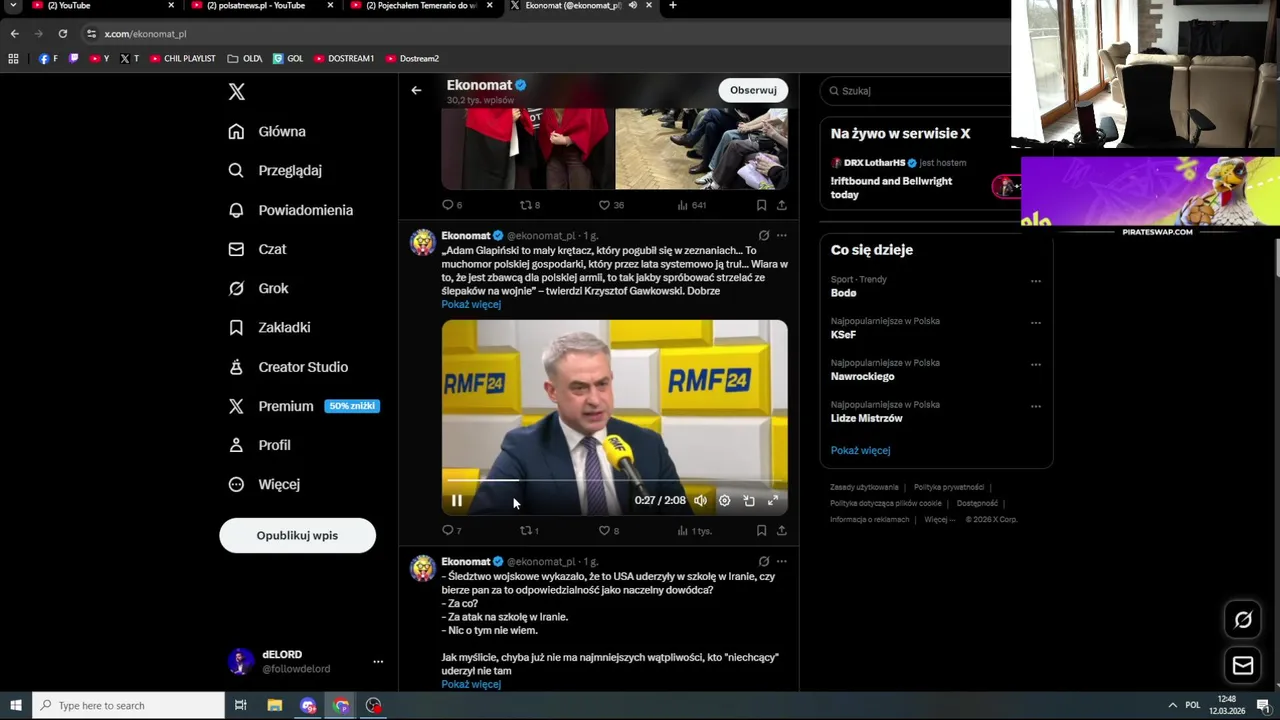1280x720 pixels.
Task: Open Grok icon on Iran tweet
Action: pos(763,562)
